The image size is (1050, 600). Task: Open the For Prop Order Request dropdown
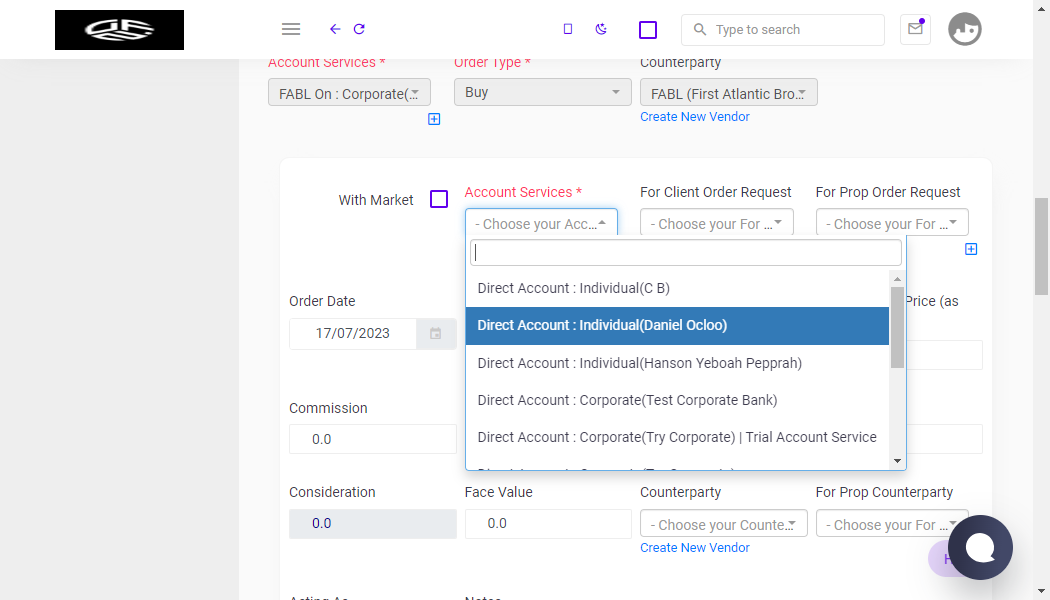point(892,222)
